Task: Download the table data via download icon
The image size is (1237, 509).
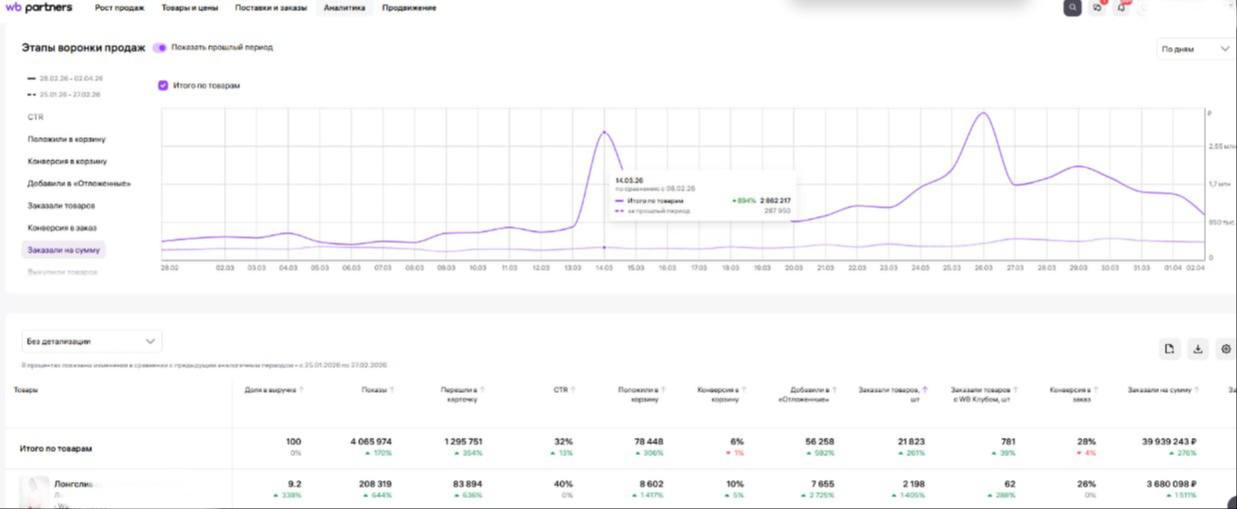Action: coord(1198,349)
